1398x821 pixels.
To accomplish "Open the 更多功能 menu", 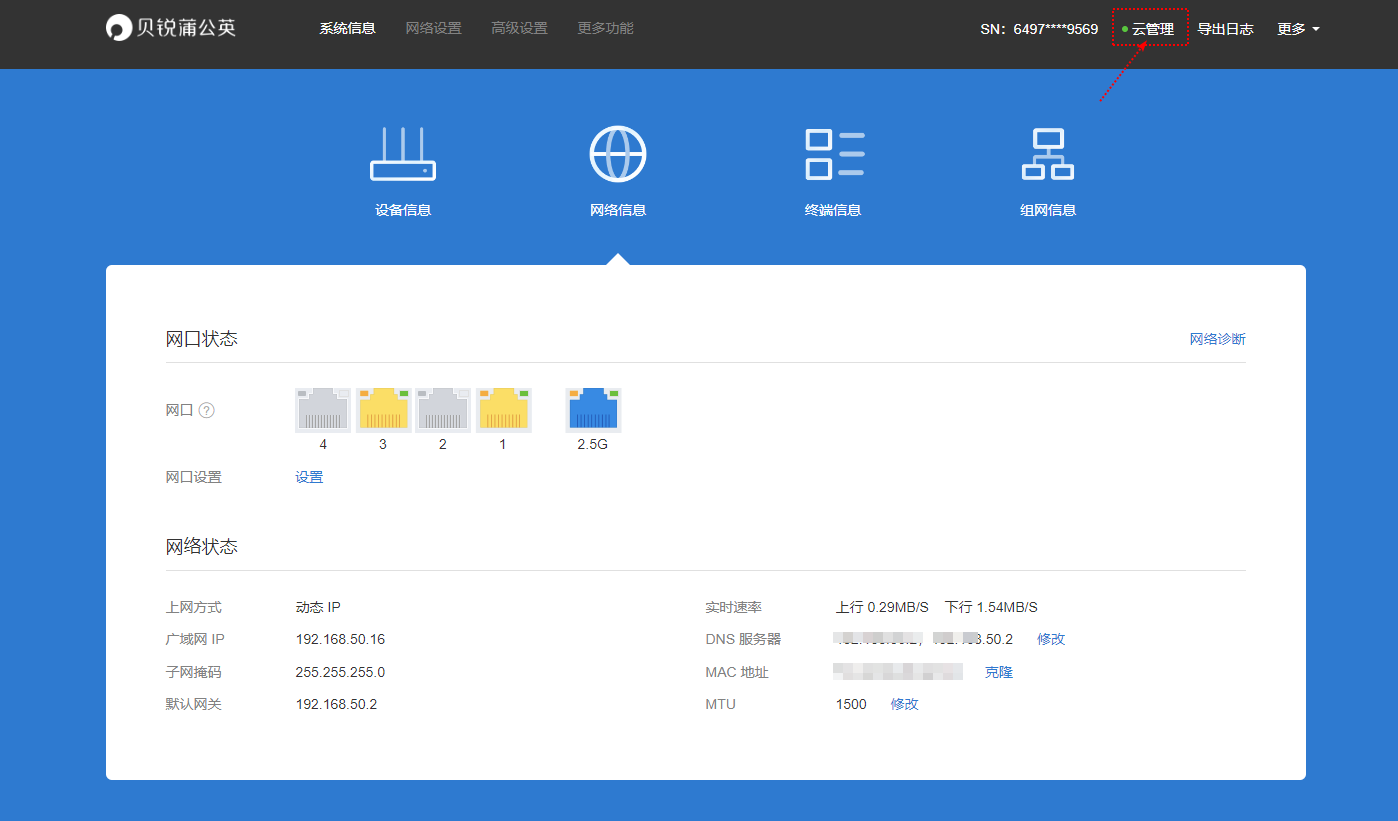I will 605,28.
